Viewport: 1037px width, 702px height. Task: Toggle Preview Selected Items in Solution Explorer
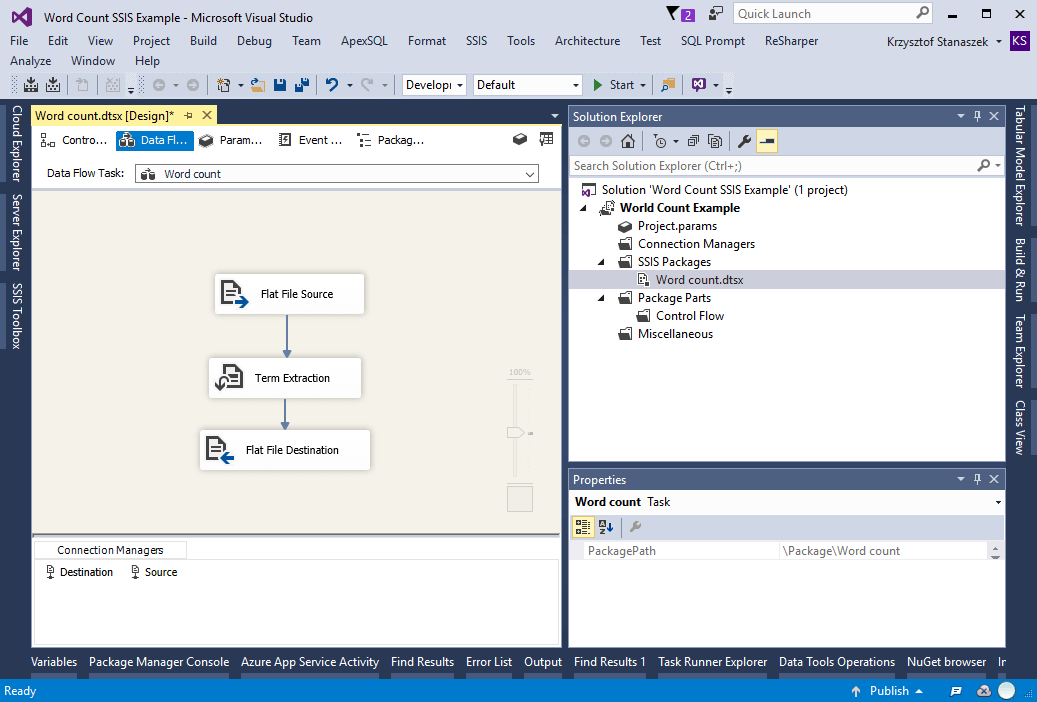click(x=767, y=141)
